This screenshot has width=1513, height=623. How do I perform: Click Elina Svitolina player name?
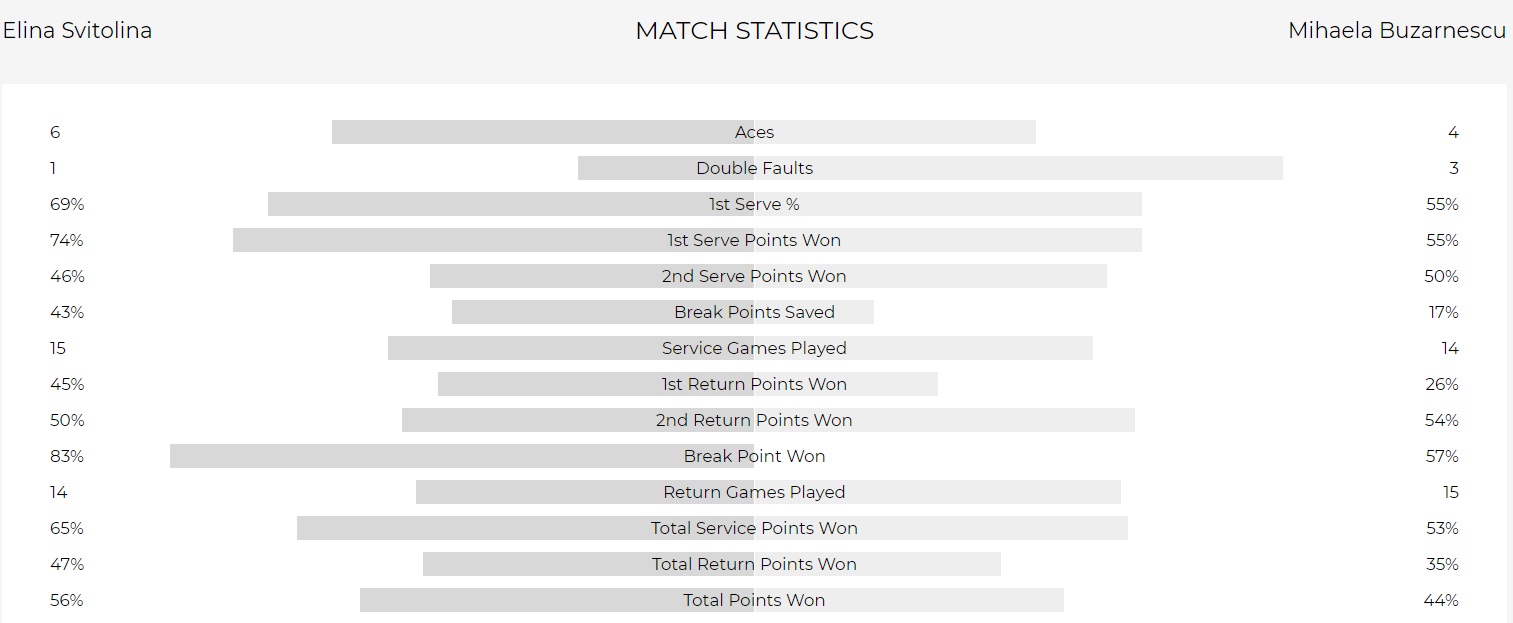click(77, 31)
